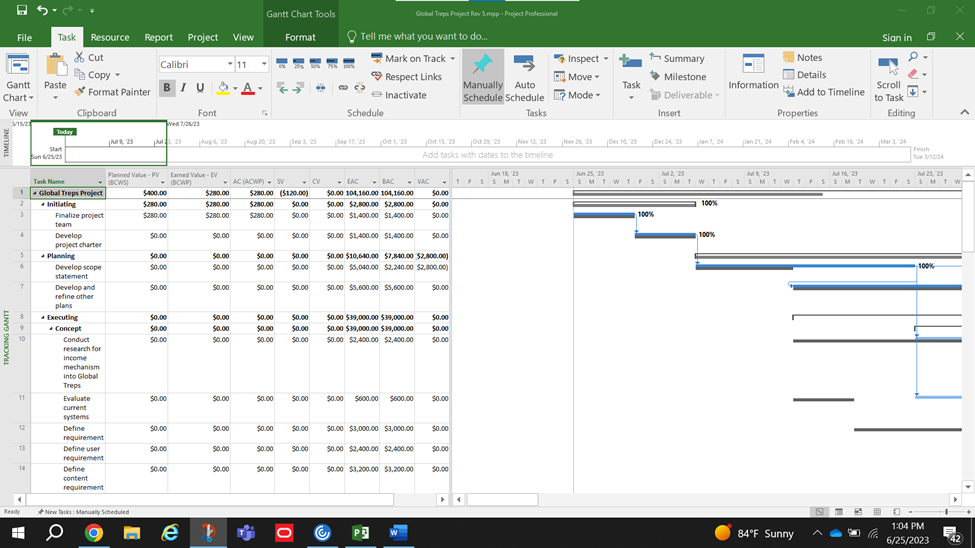Open the Gantt Chart view button
The image size is (975, 548).
pos(17,78)
